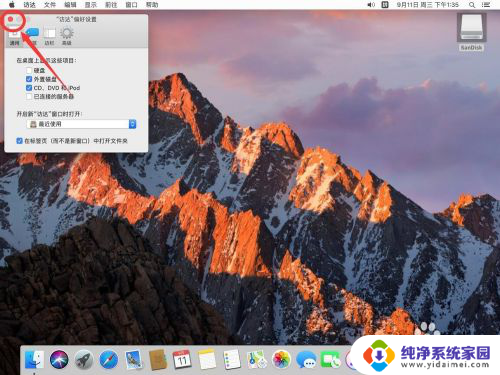Uncheck the 外置磁盘 checkbox
Image resolution: width=500 pixels, height=375 pixels.
29,79
